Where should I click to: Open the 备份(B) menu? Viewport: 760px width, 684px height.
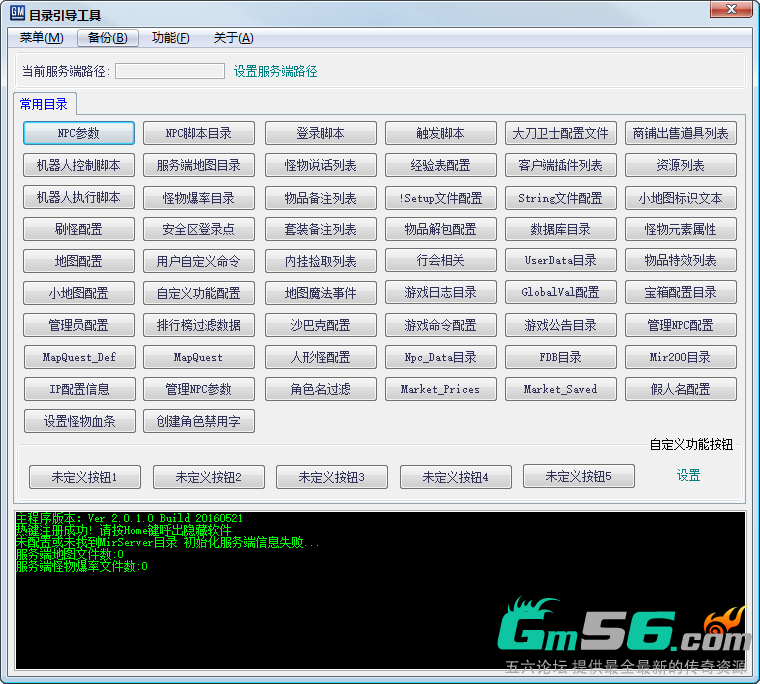pyautogui.click(x=108, y=38)
